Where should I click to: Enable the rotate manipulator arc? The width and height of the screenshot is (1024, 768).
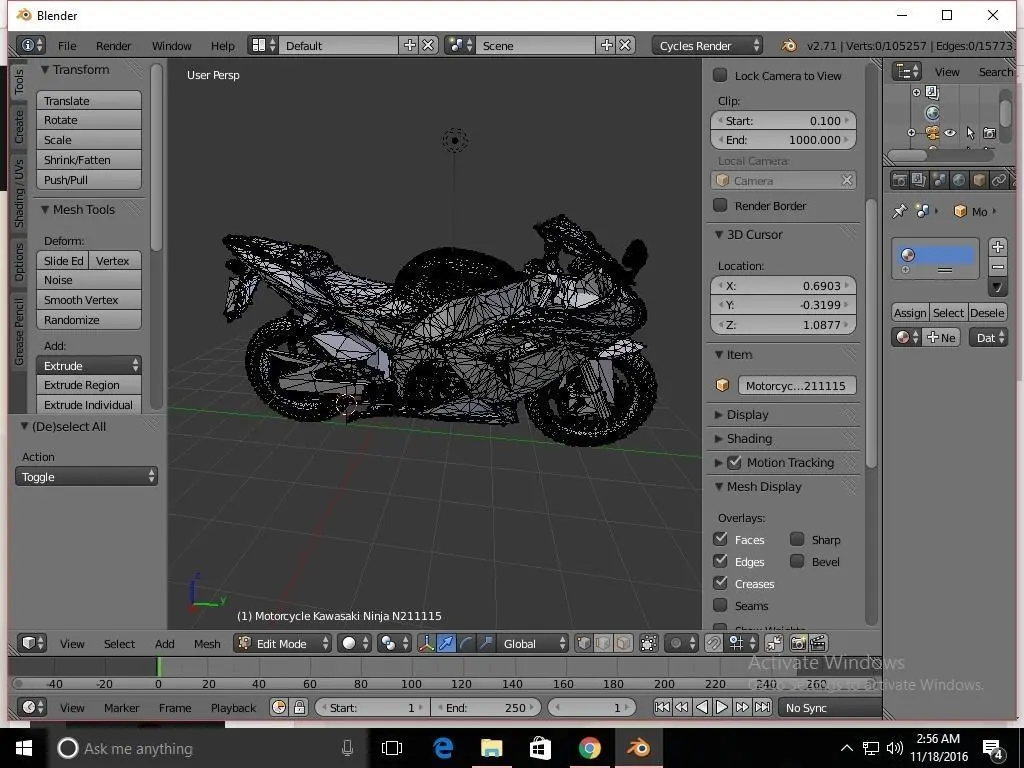click(x=466, y=643)
